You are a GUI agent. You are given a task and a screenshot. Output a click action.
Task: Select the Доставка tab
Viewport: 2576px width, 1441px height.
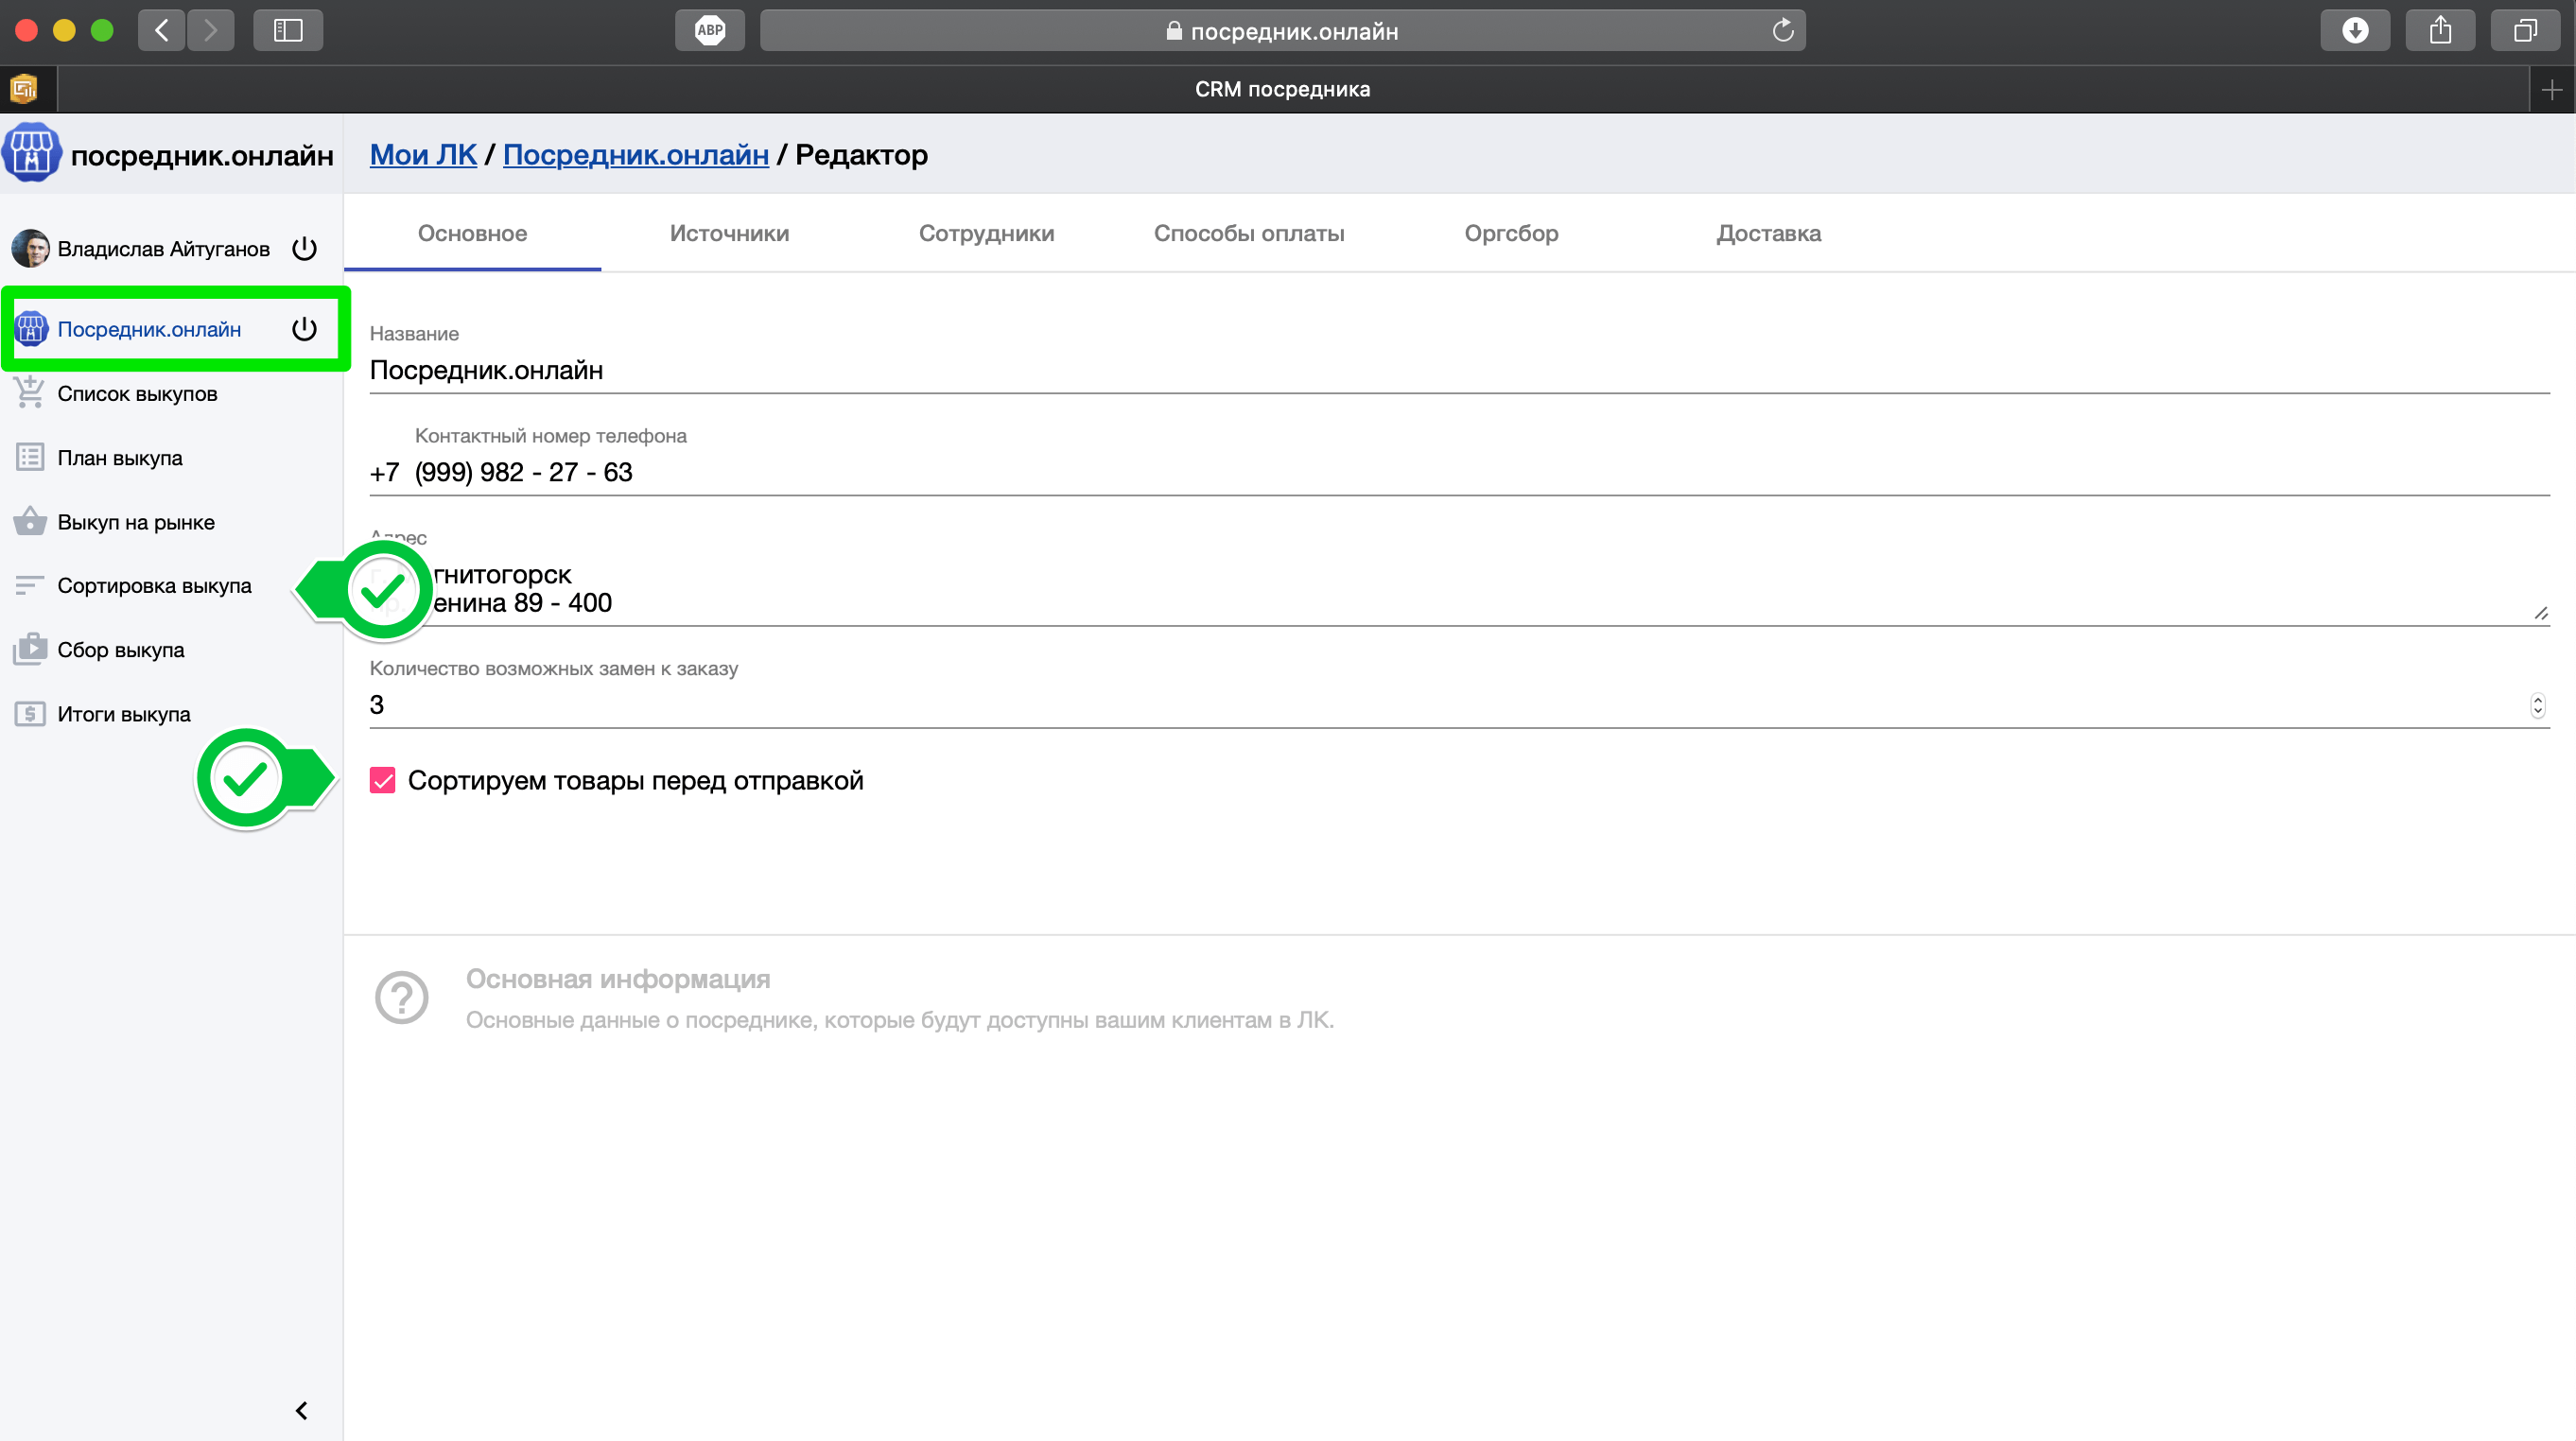point(1768,233)
